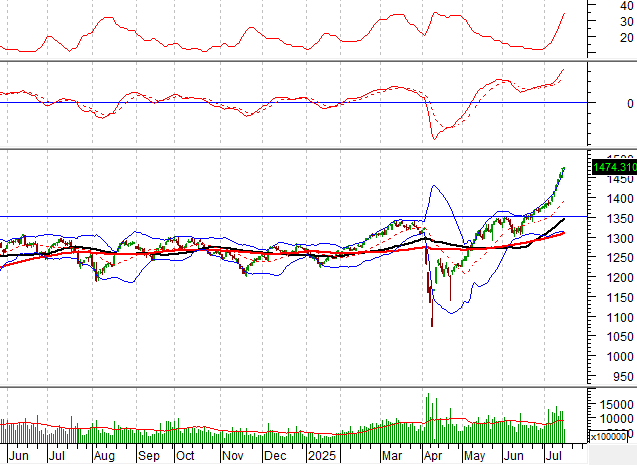Select the 40 label on top indicator axis
The width and height of the screenshot is (637, 465).
click(627, 6)
